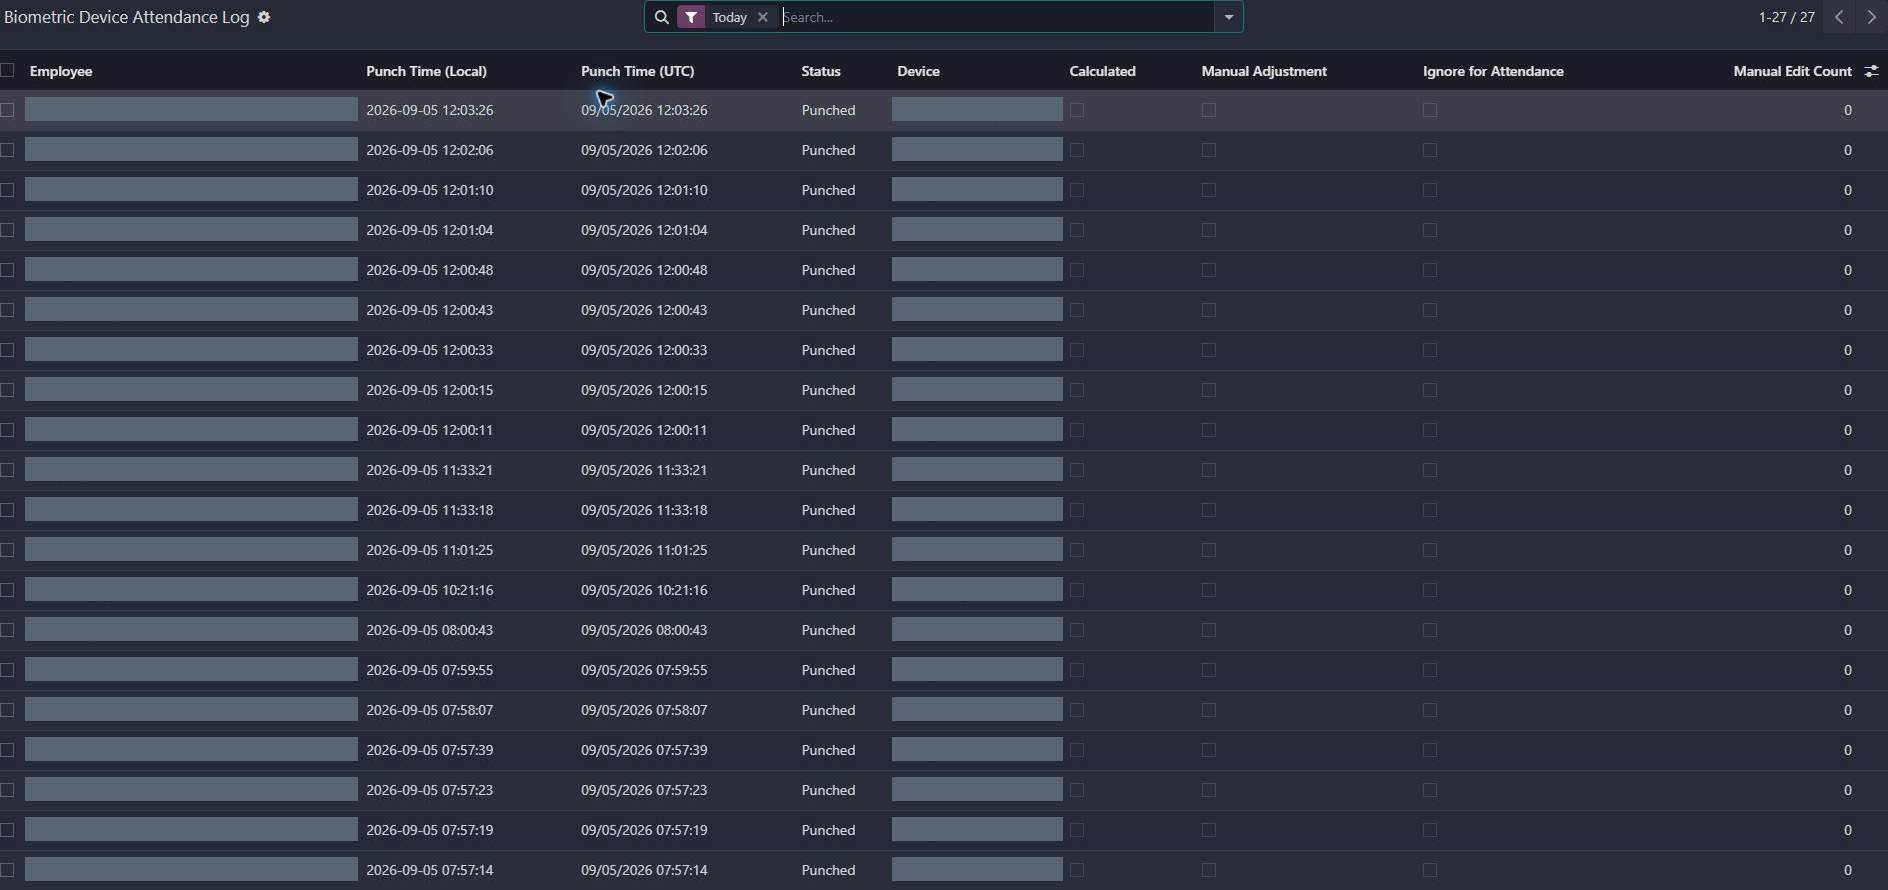Toggle Calculated checkbox in 12:00:48 row
Screen dimensions: 1888x890
pos(1077,270)
